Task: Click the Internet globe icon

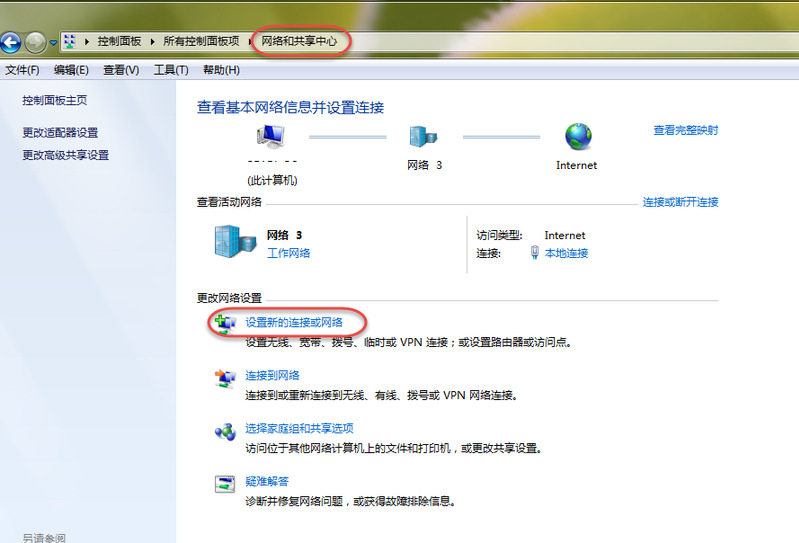Action: [x=577, y=137]
